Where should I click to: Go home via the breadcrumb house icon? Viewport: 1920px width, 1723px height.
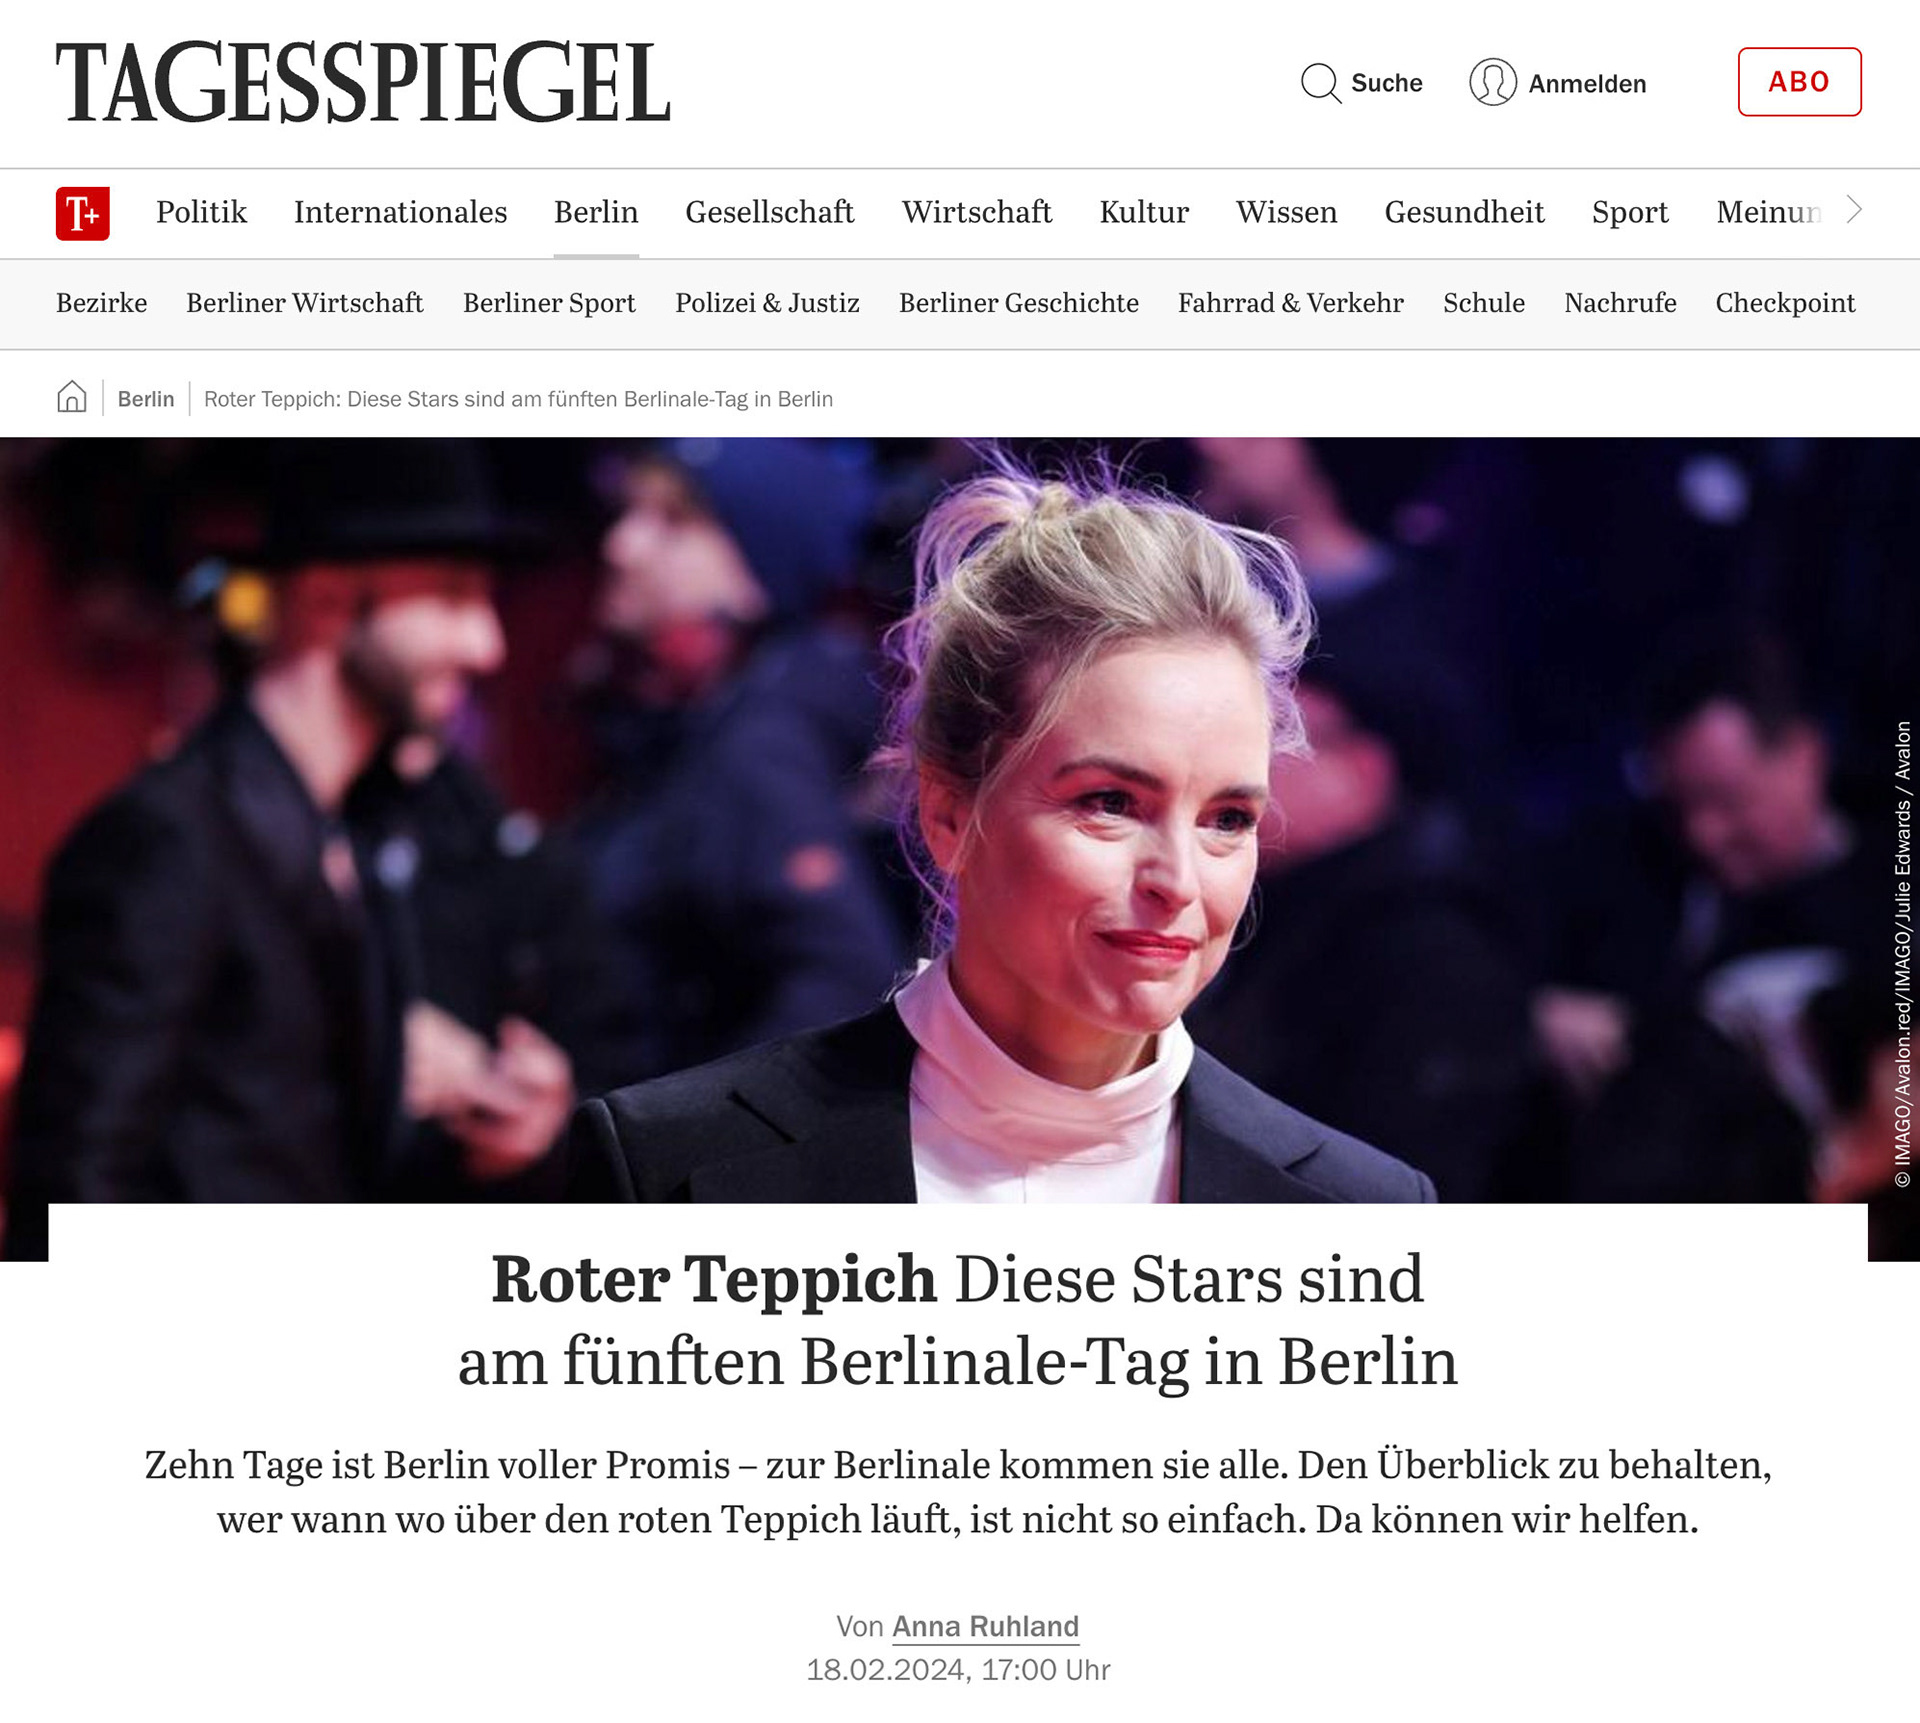72,398
